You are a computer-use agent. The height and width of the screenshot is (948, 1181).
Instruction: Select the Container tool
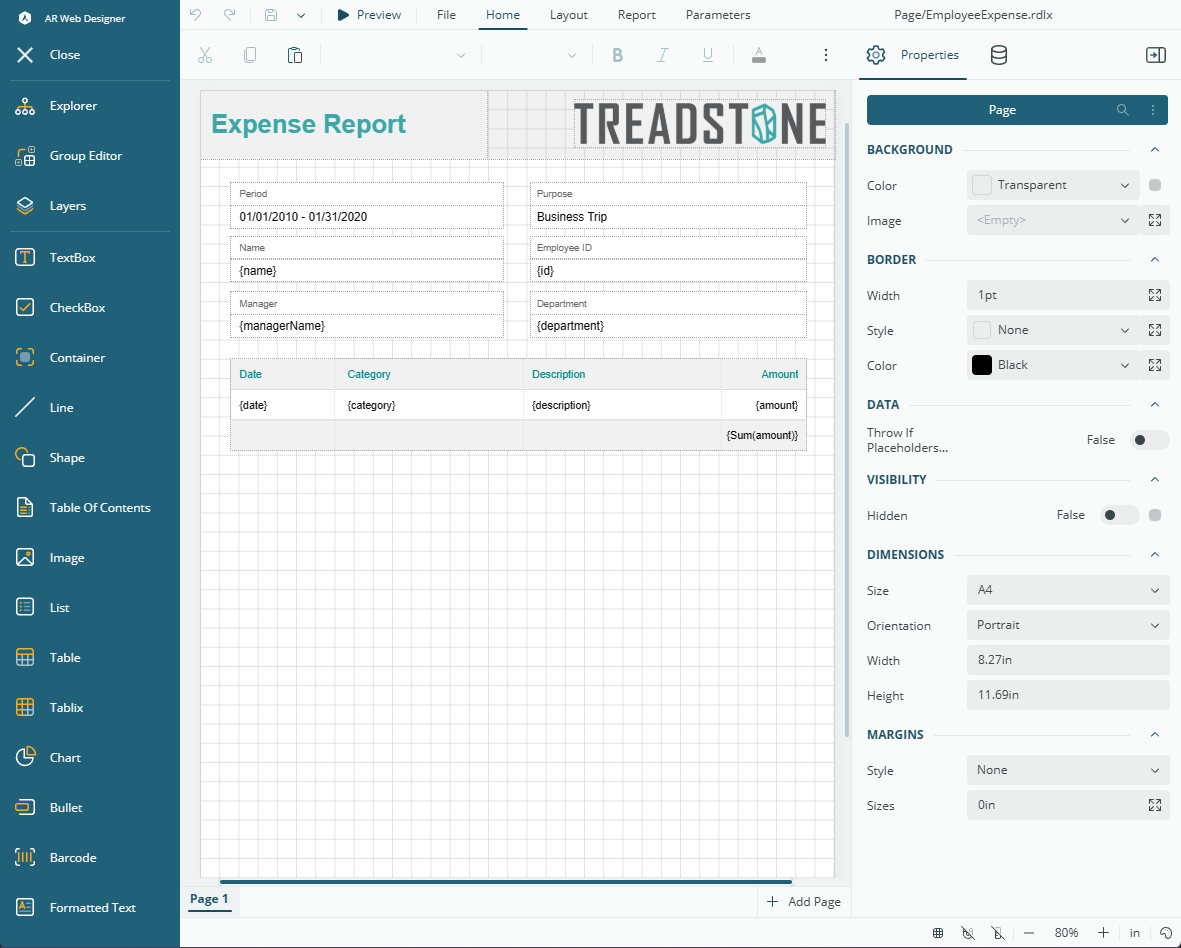[x=60, y=358]
